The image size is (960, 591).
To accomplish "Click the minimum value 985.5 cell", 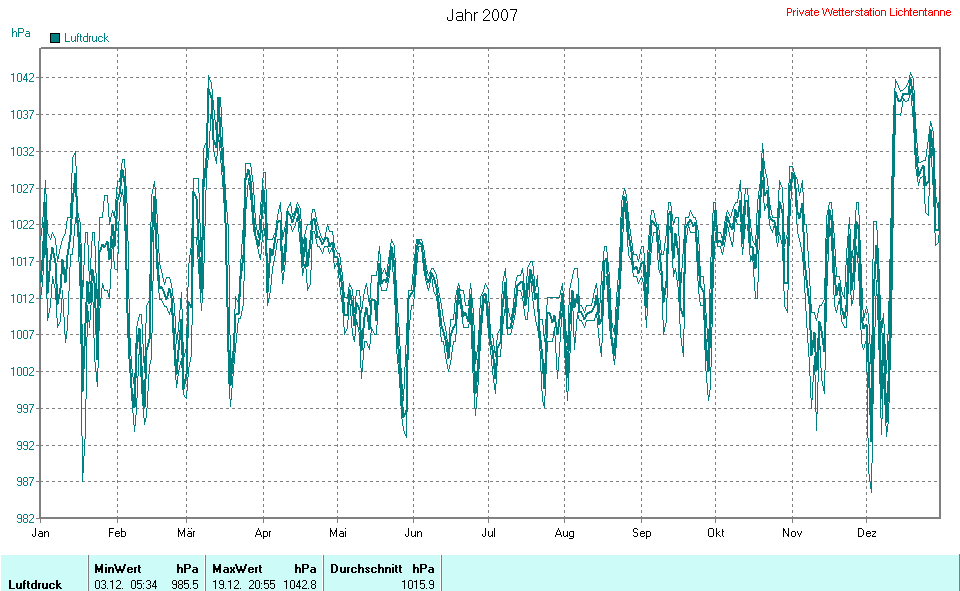I will pyautogui.click(x=185, y=584).
